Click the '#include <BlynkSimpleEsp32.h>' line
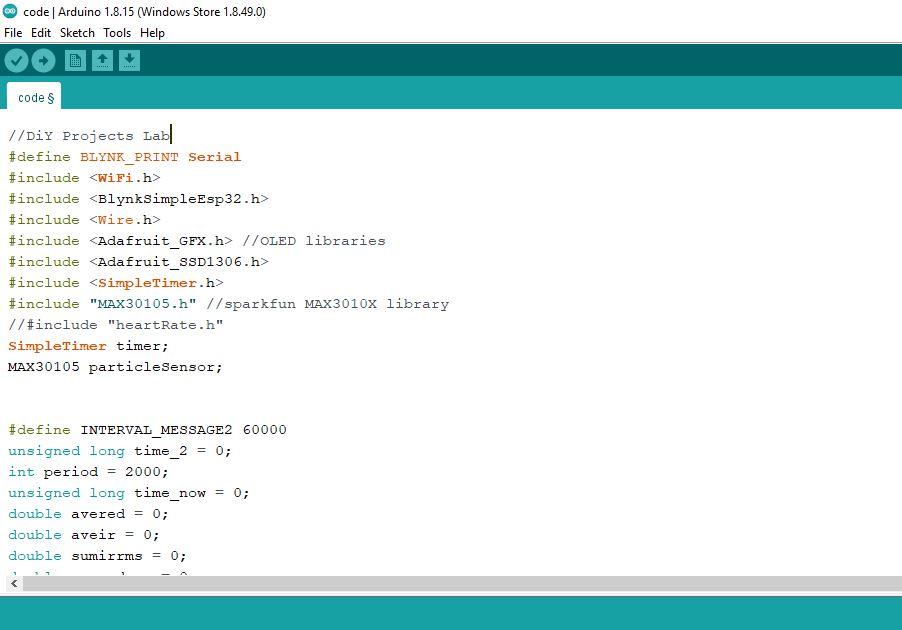The width and height of the screenshot is (902, 630). pyautogui.click(x=139, y=199)
